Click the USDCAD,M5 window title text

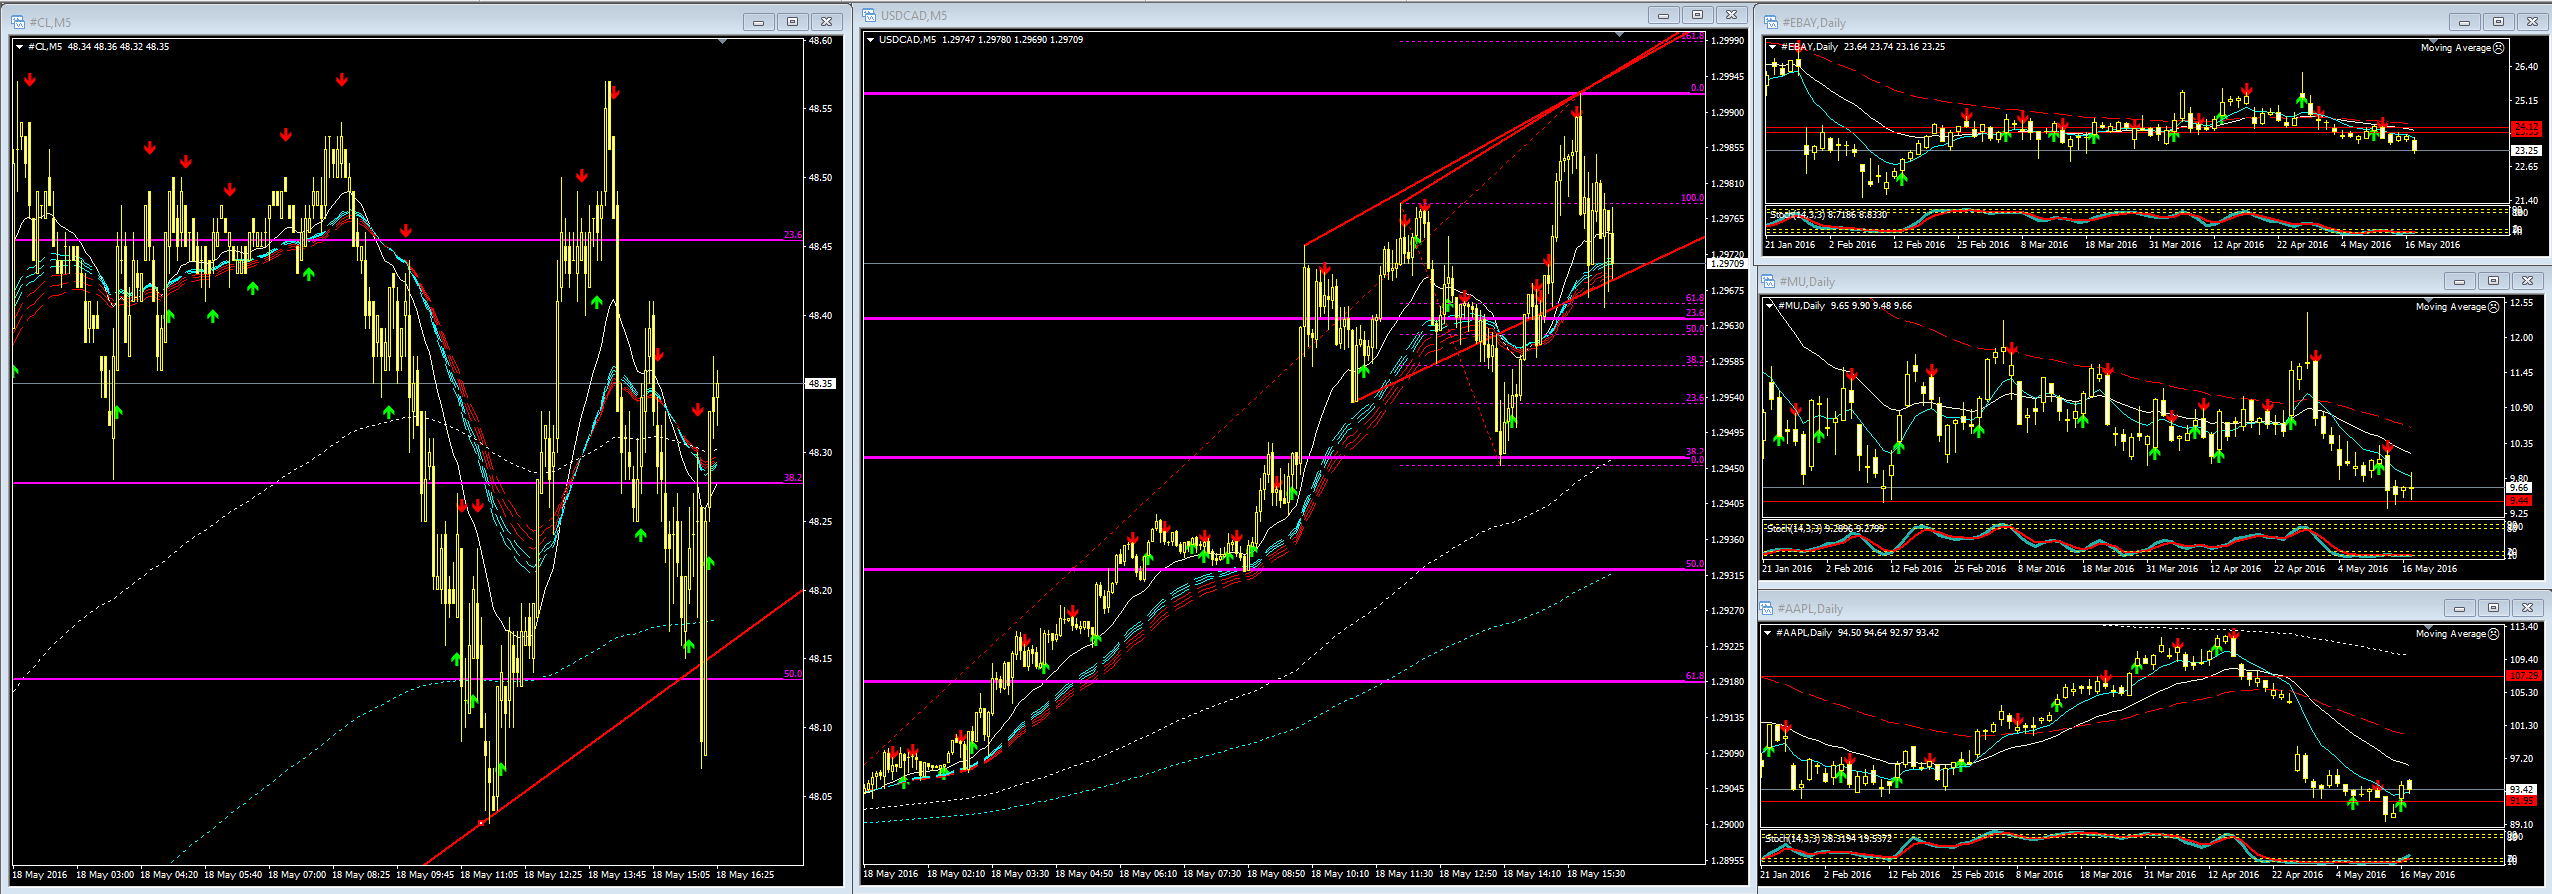(x=914, y=15)
